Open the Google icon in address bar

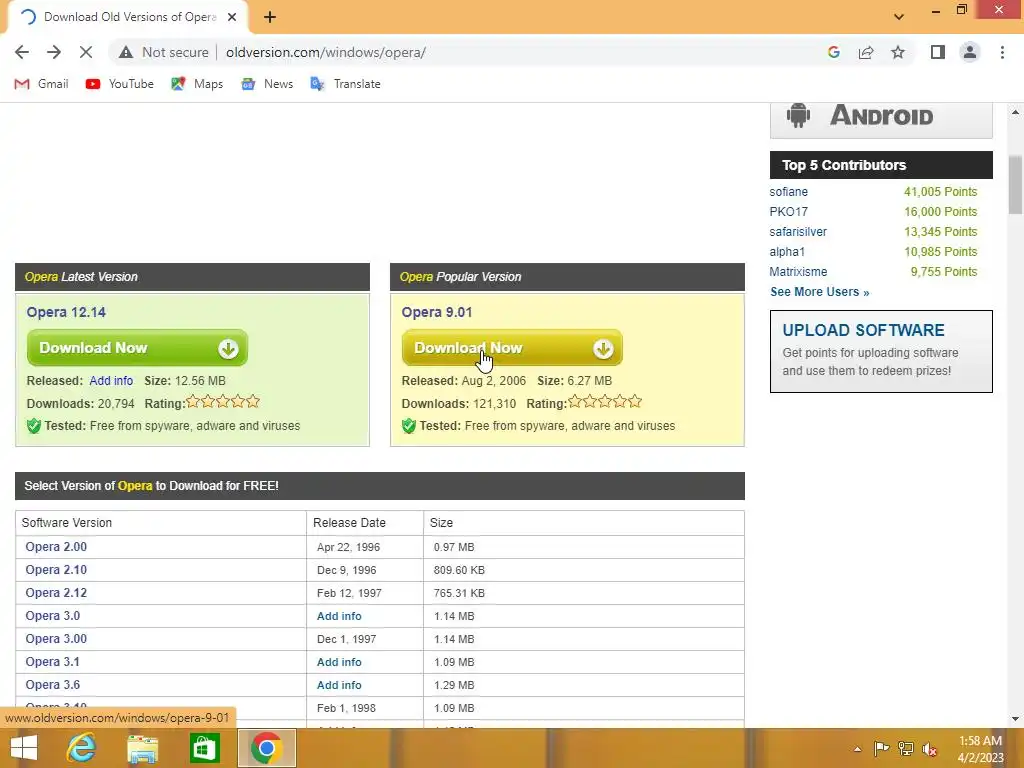point(833,52)
